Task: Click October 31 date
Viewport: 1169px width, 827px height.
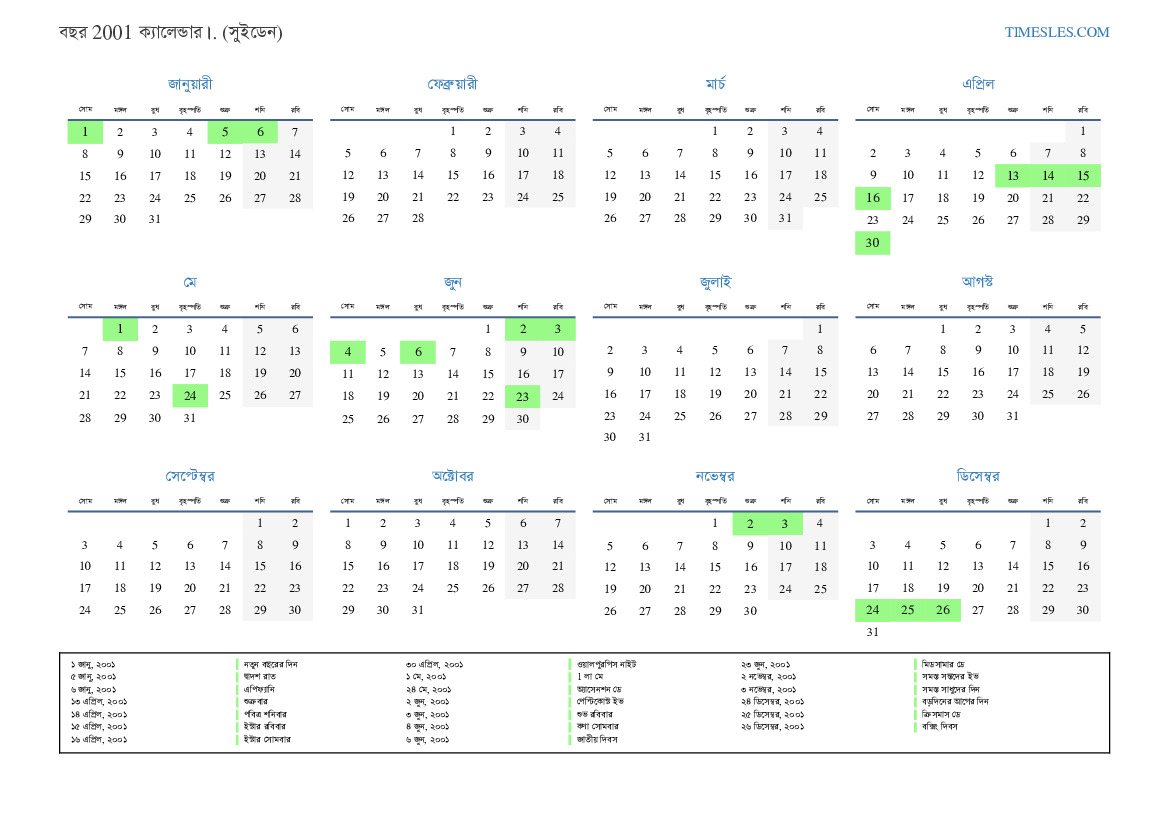Action: 418,610
